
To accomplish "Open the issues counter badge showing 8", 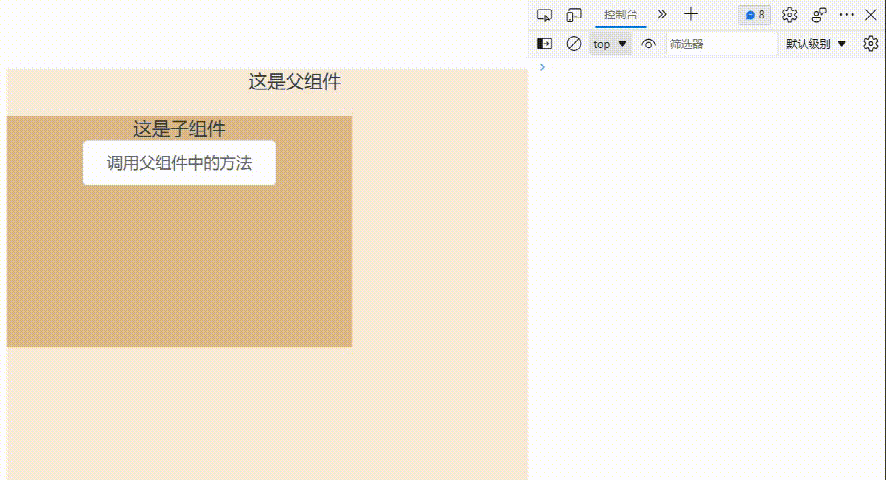I will click(x=755, y=15).
